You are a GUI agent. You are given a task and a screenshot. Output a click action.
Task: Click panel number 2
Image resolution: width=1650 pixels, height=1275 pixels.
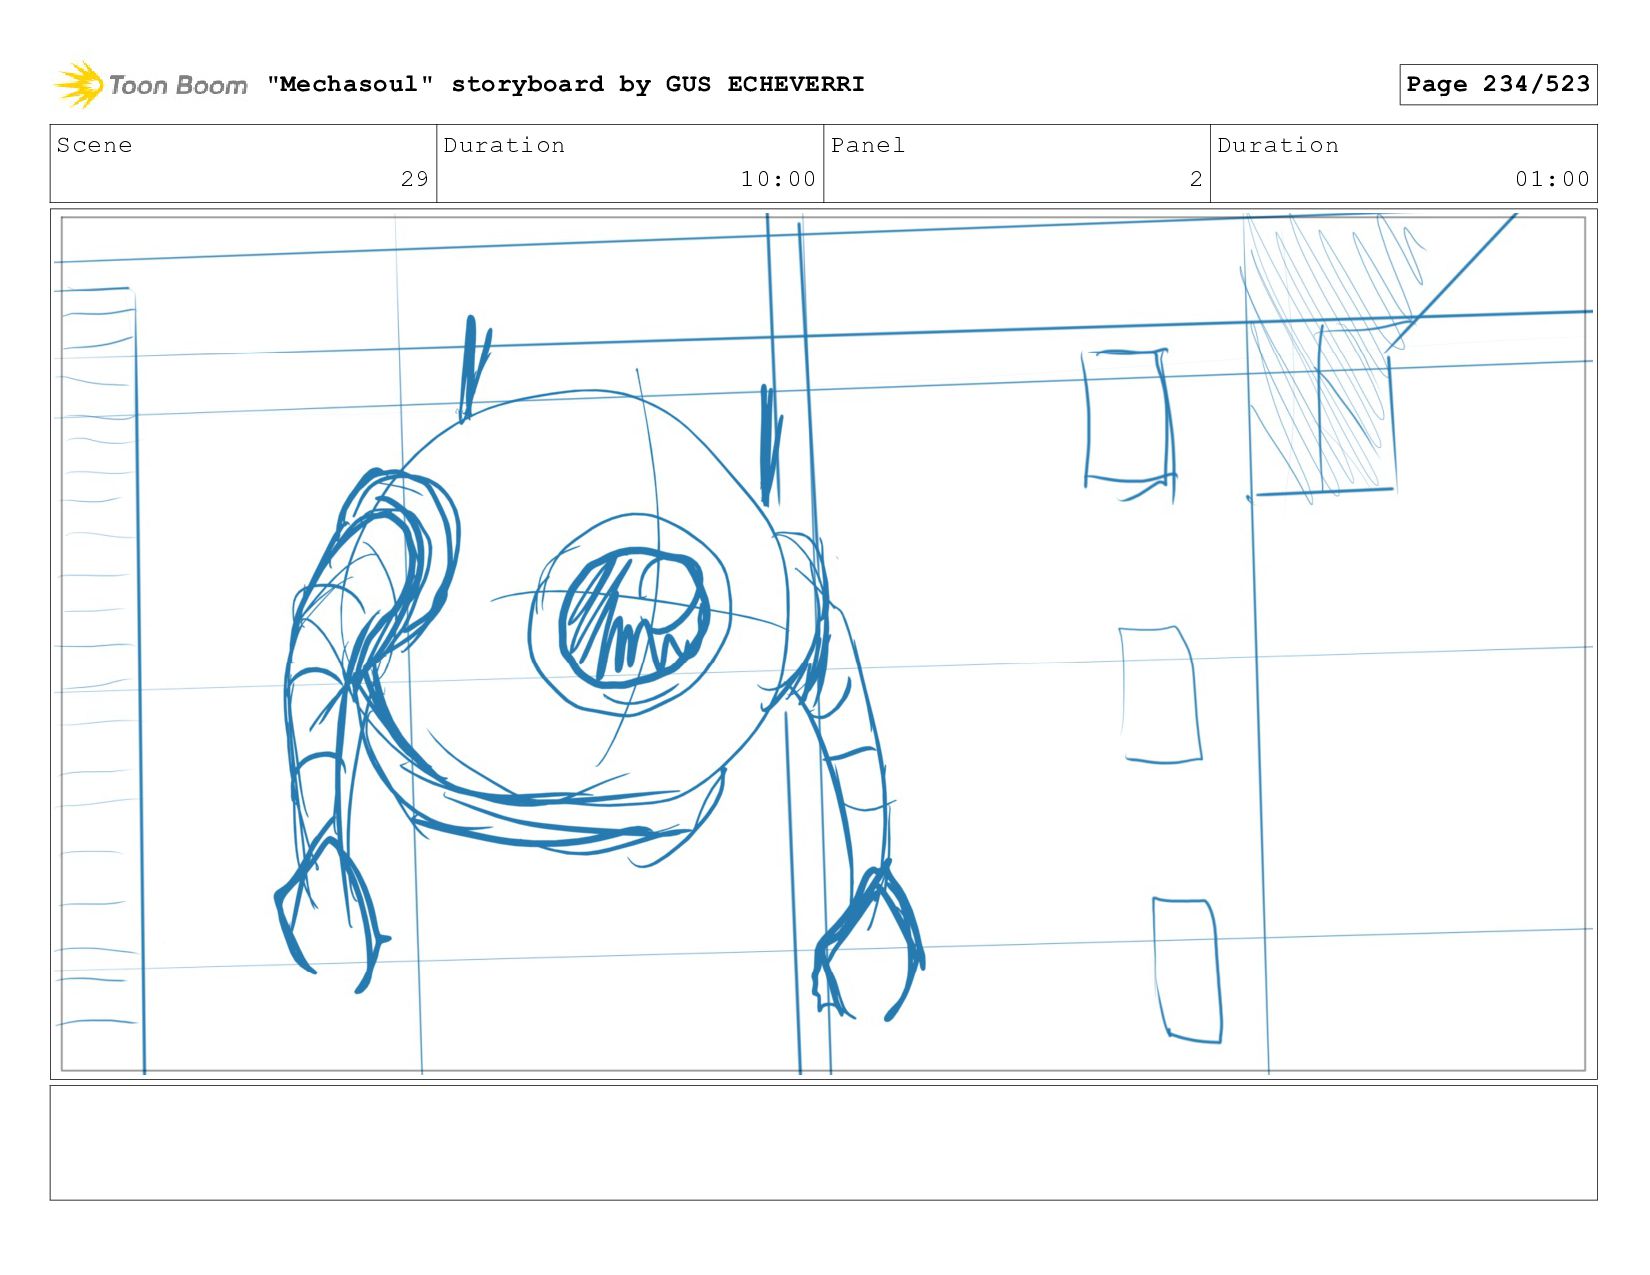coord(1196,179)
